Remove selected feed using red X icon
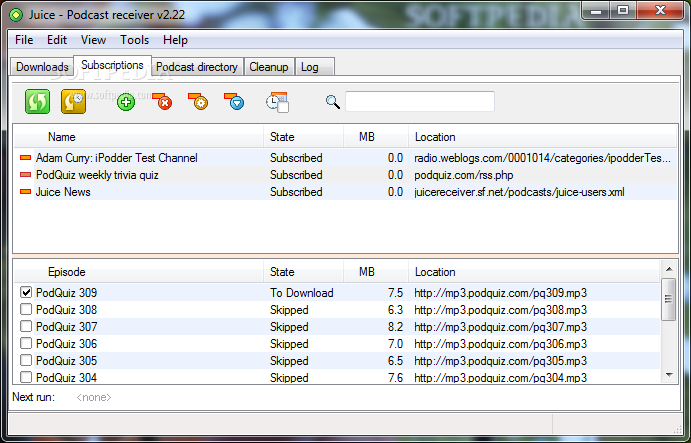 click(163, 101)
